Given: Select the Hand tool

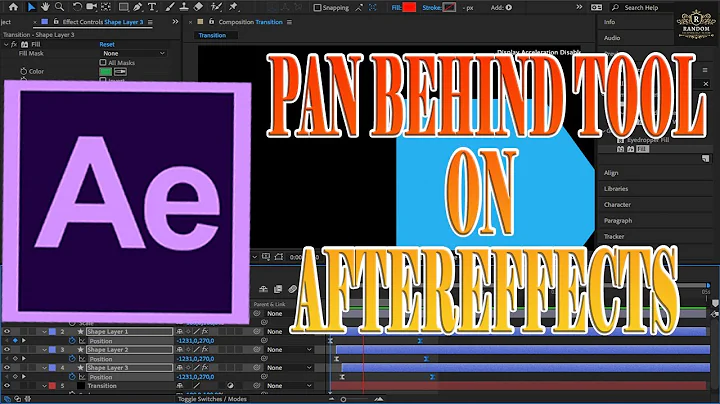Looking at the screenshot, I should pyautogui.click(x=45, y=7).
